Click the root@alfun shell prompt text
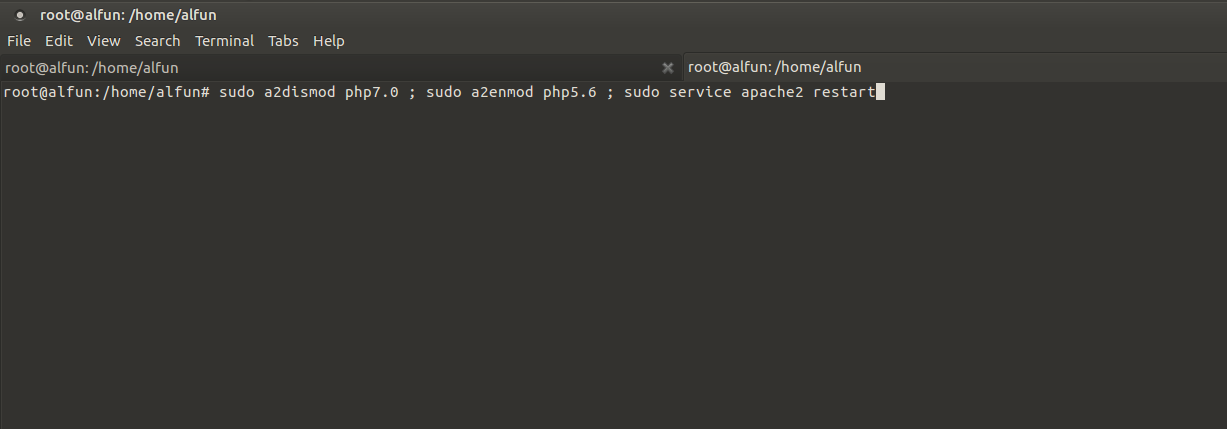1227x429 pixels. tap(106, 93)
